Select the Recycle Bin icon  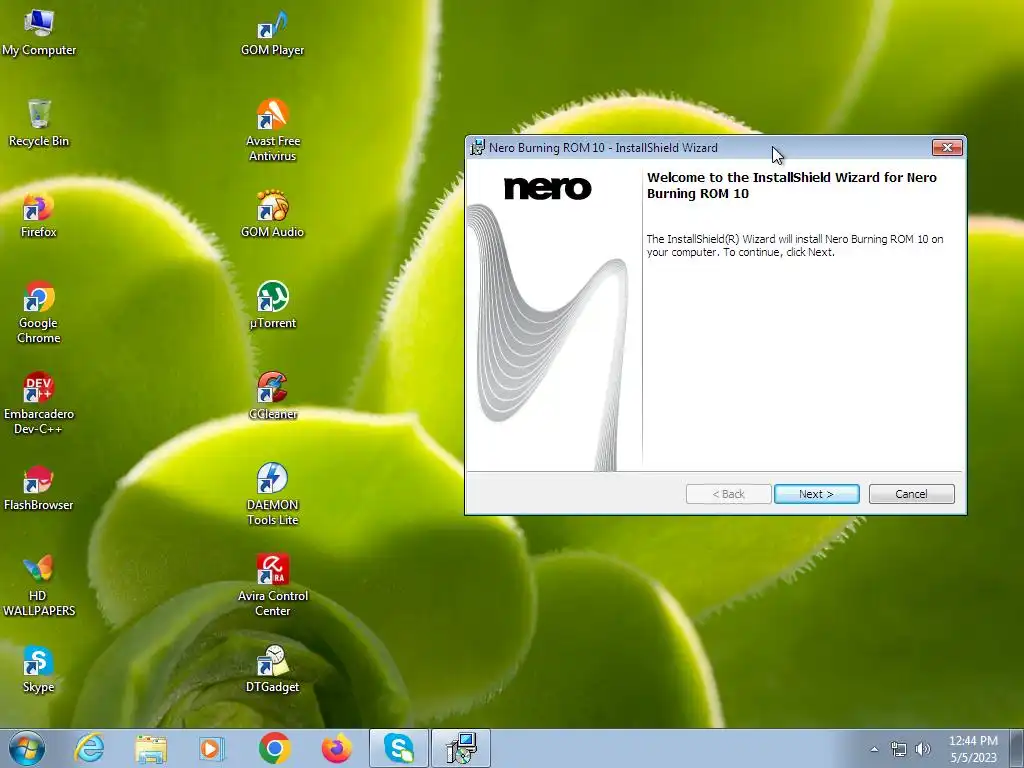click(x=39, y=123)
